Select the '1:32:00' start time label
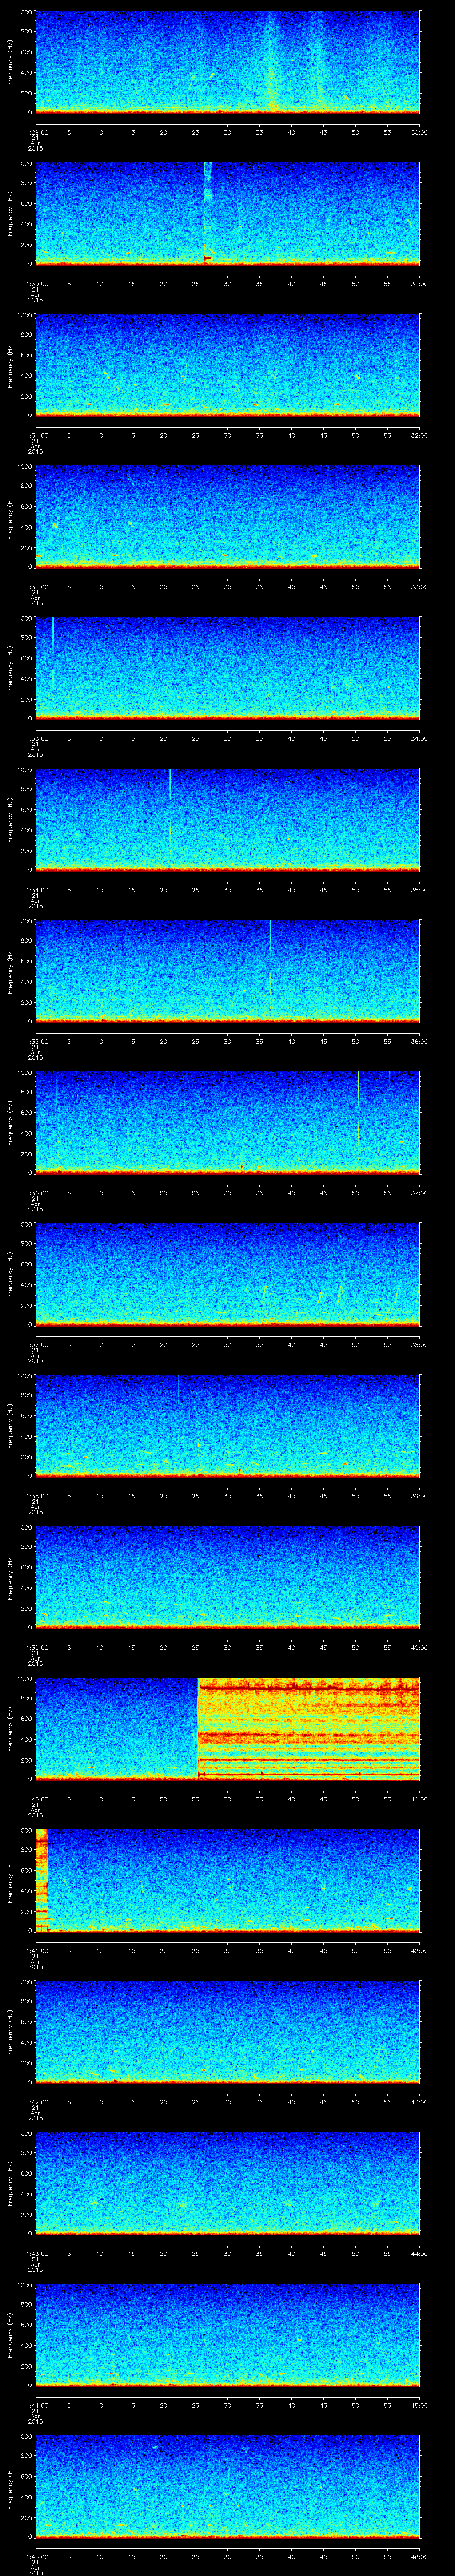Image resolution: width=455 pixels, height=2576 pixels. 36,587
